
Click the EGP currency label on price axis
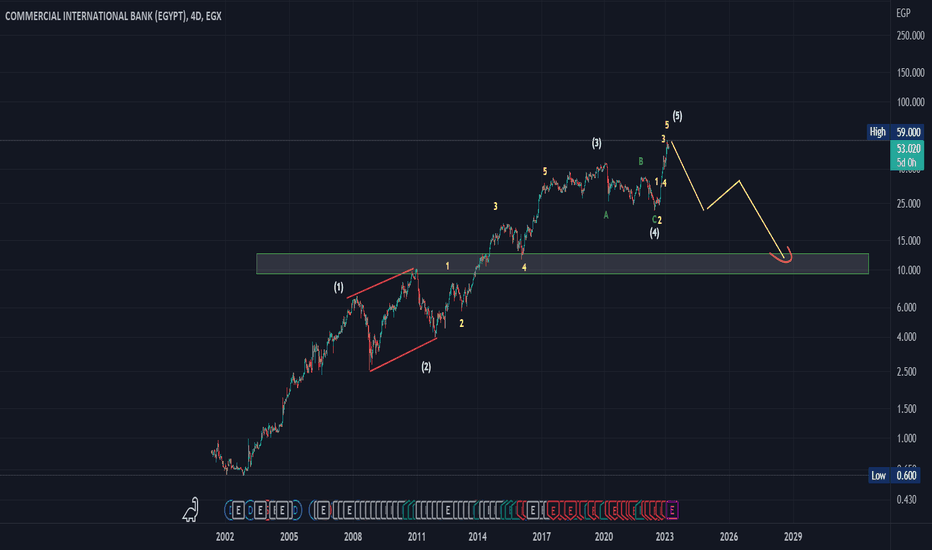coord(903,12)
